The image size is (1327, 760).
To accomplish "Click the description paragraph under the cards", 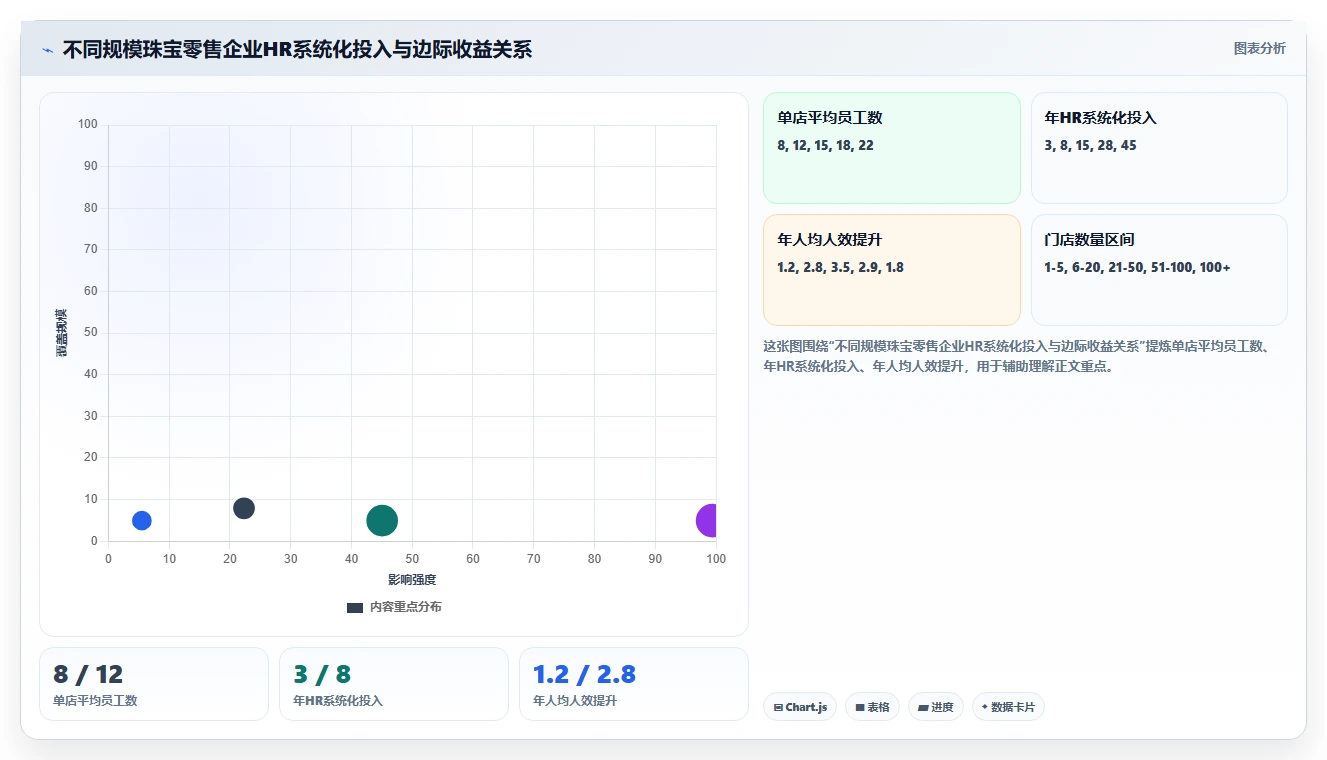I will point(1018,356).
